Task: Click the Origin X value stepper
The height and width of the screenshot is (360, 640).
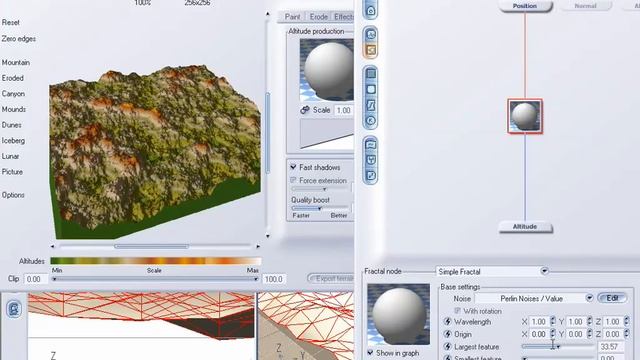Action: point(553,334)
